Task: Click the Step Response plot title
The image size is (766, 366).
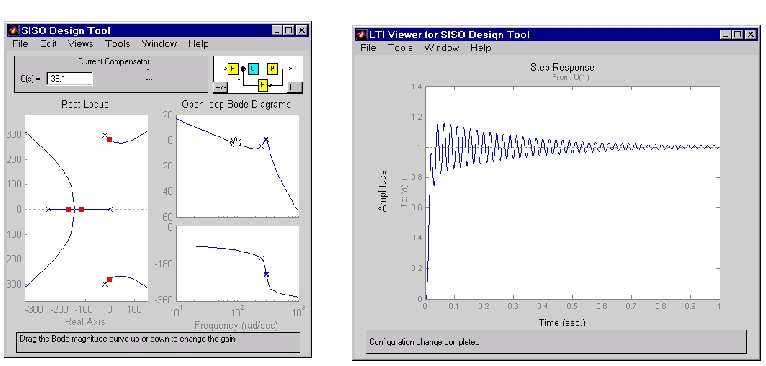Action: pyautogui.click(x=562, y=67)
